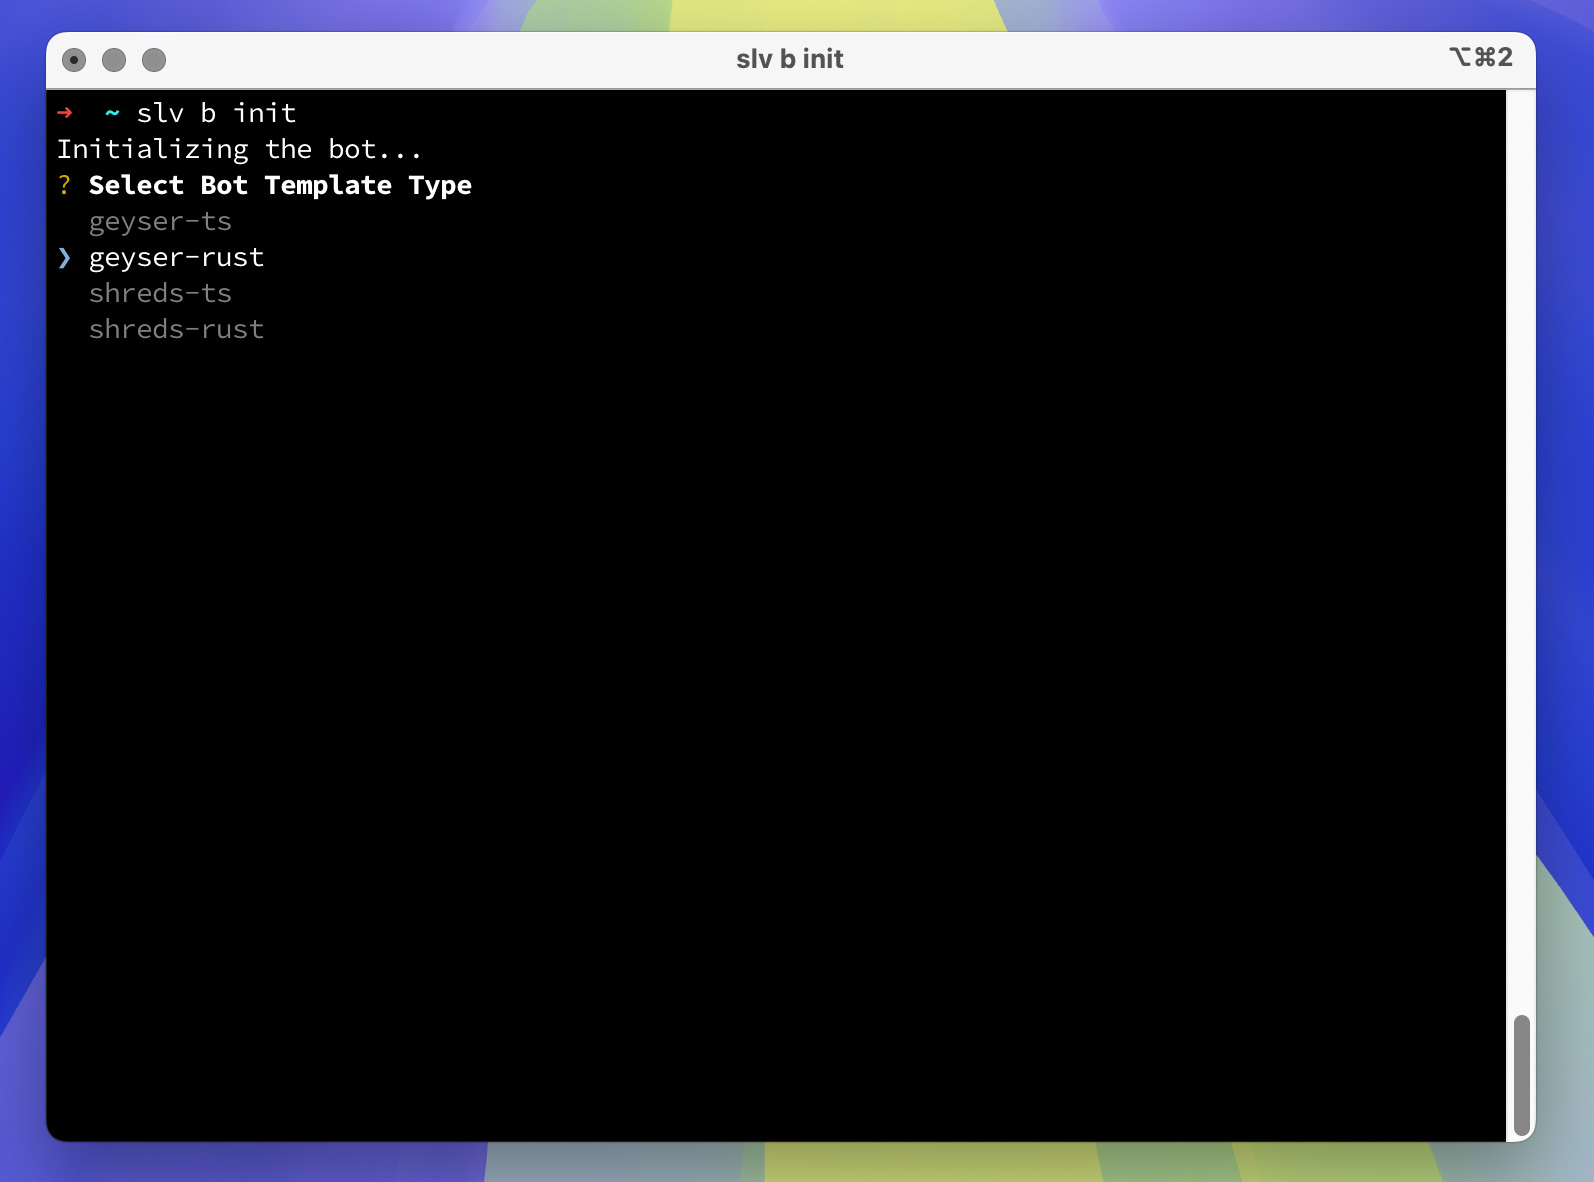Click the cyan tilde directory indicator
This screenshot has height=1182, width=1594.
click(112, 114)
